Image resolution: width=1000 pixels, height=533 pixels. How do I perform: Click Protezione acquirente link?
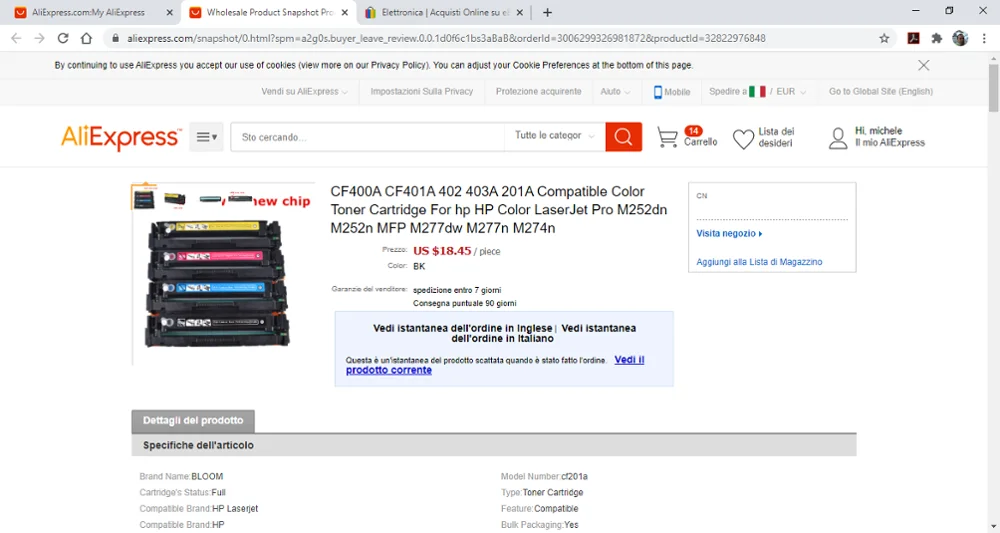click(538, 92)
